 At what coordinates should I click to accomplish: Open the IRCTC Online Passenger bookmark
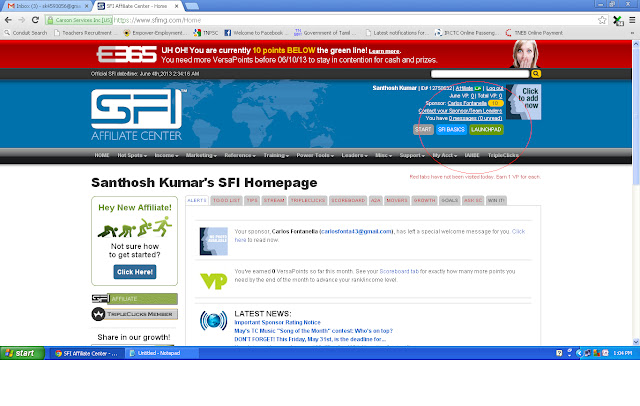(x=466, y=33)
